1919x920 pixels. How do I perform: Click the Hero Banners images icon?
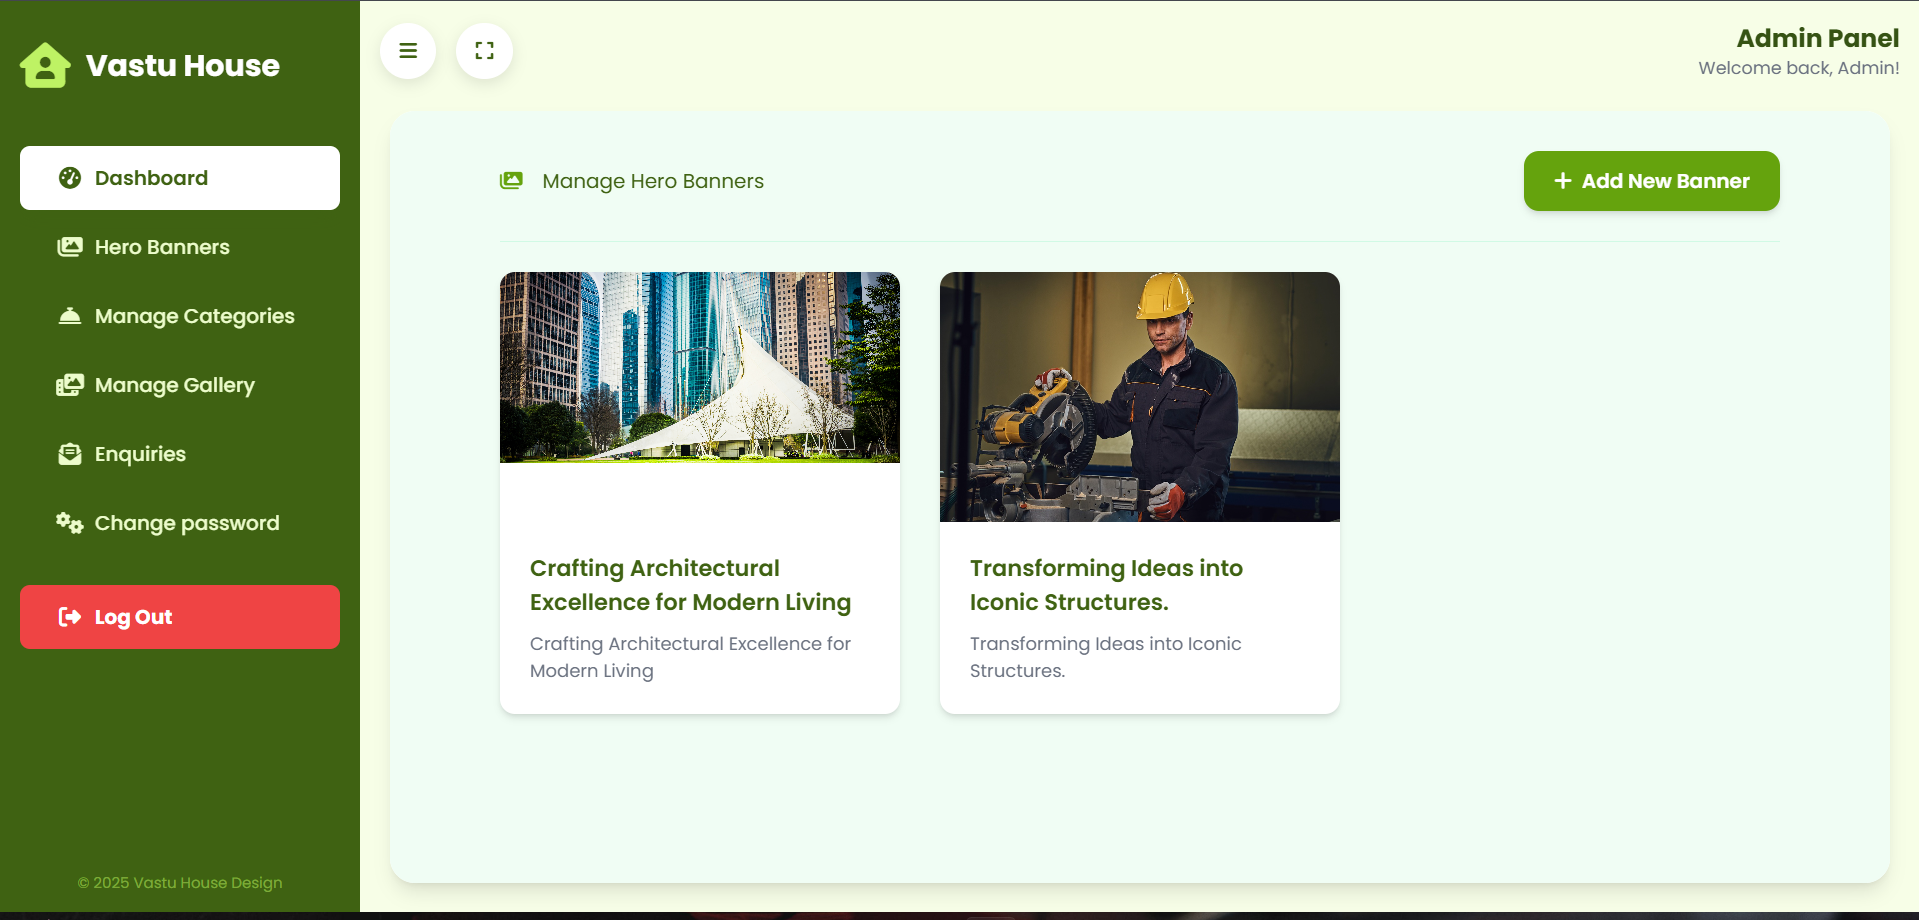pos(70,247)
